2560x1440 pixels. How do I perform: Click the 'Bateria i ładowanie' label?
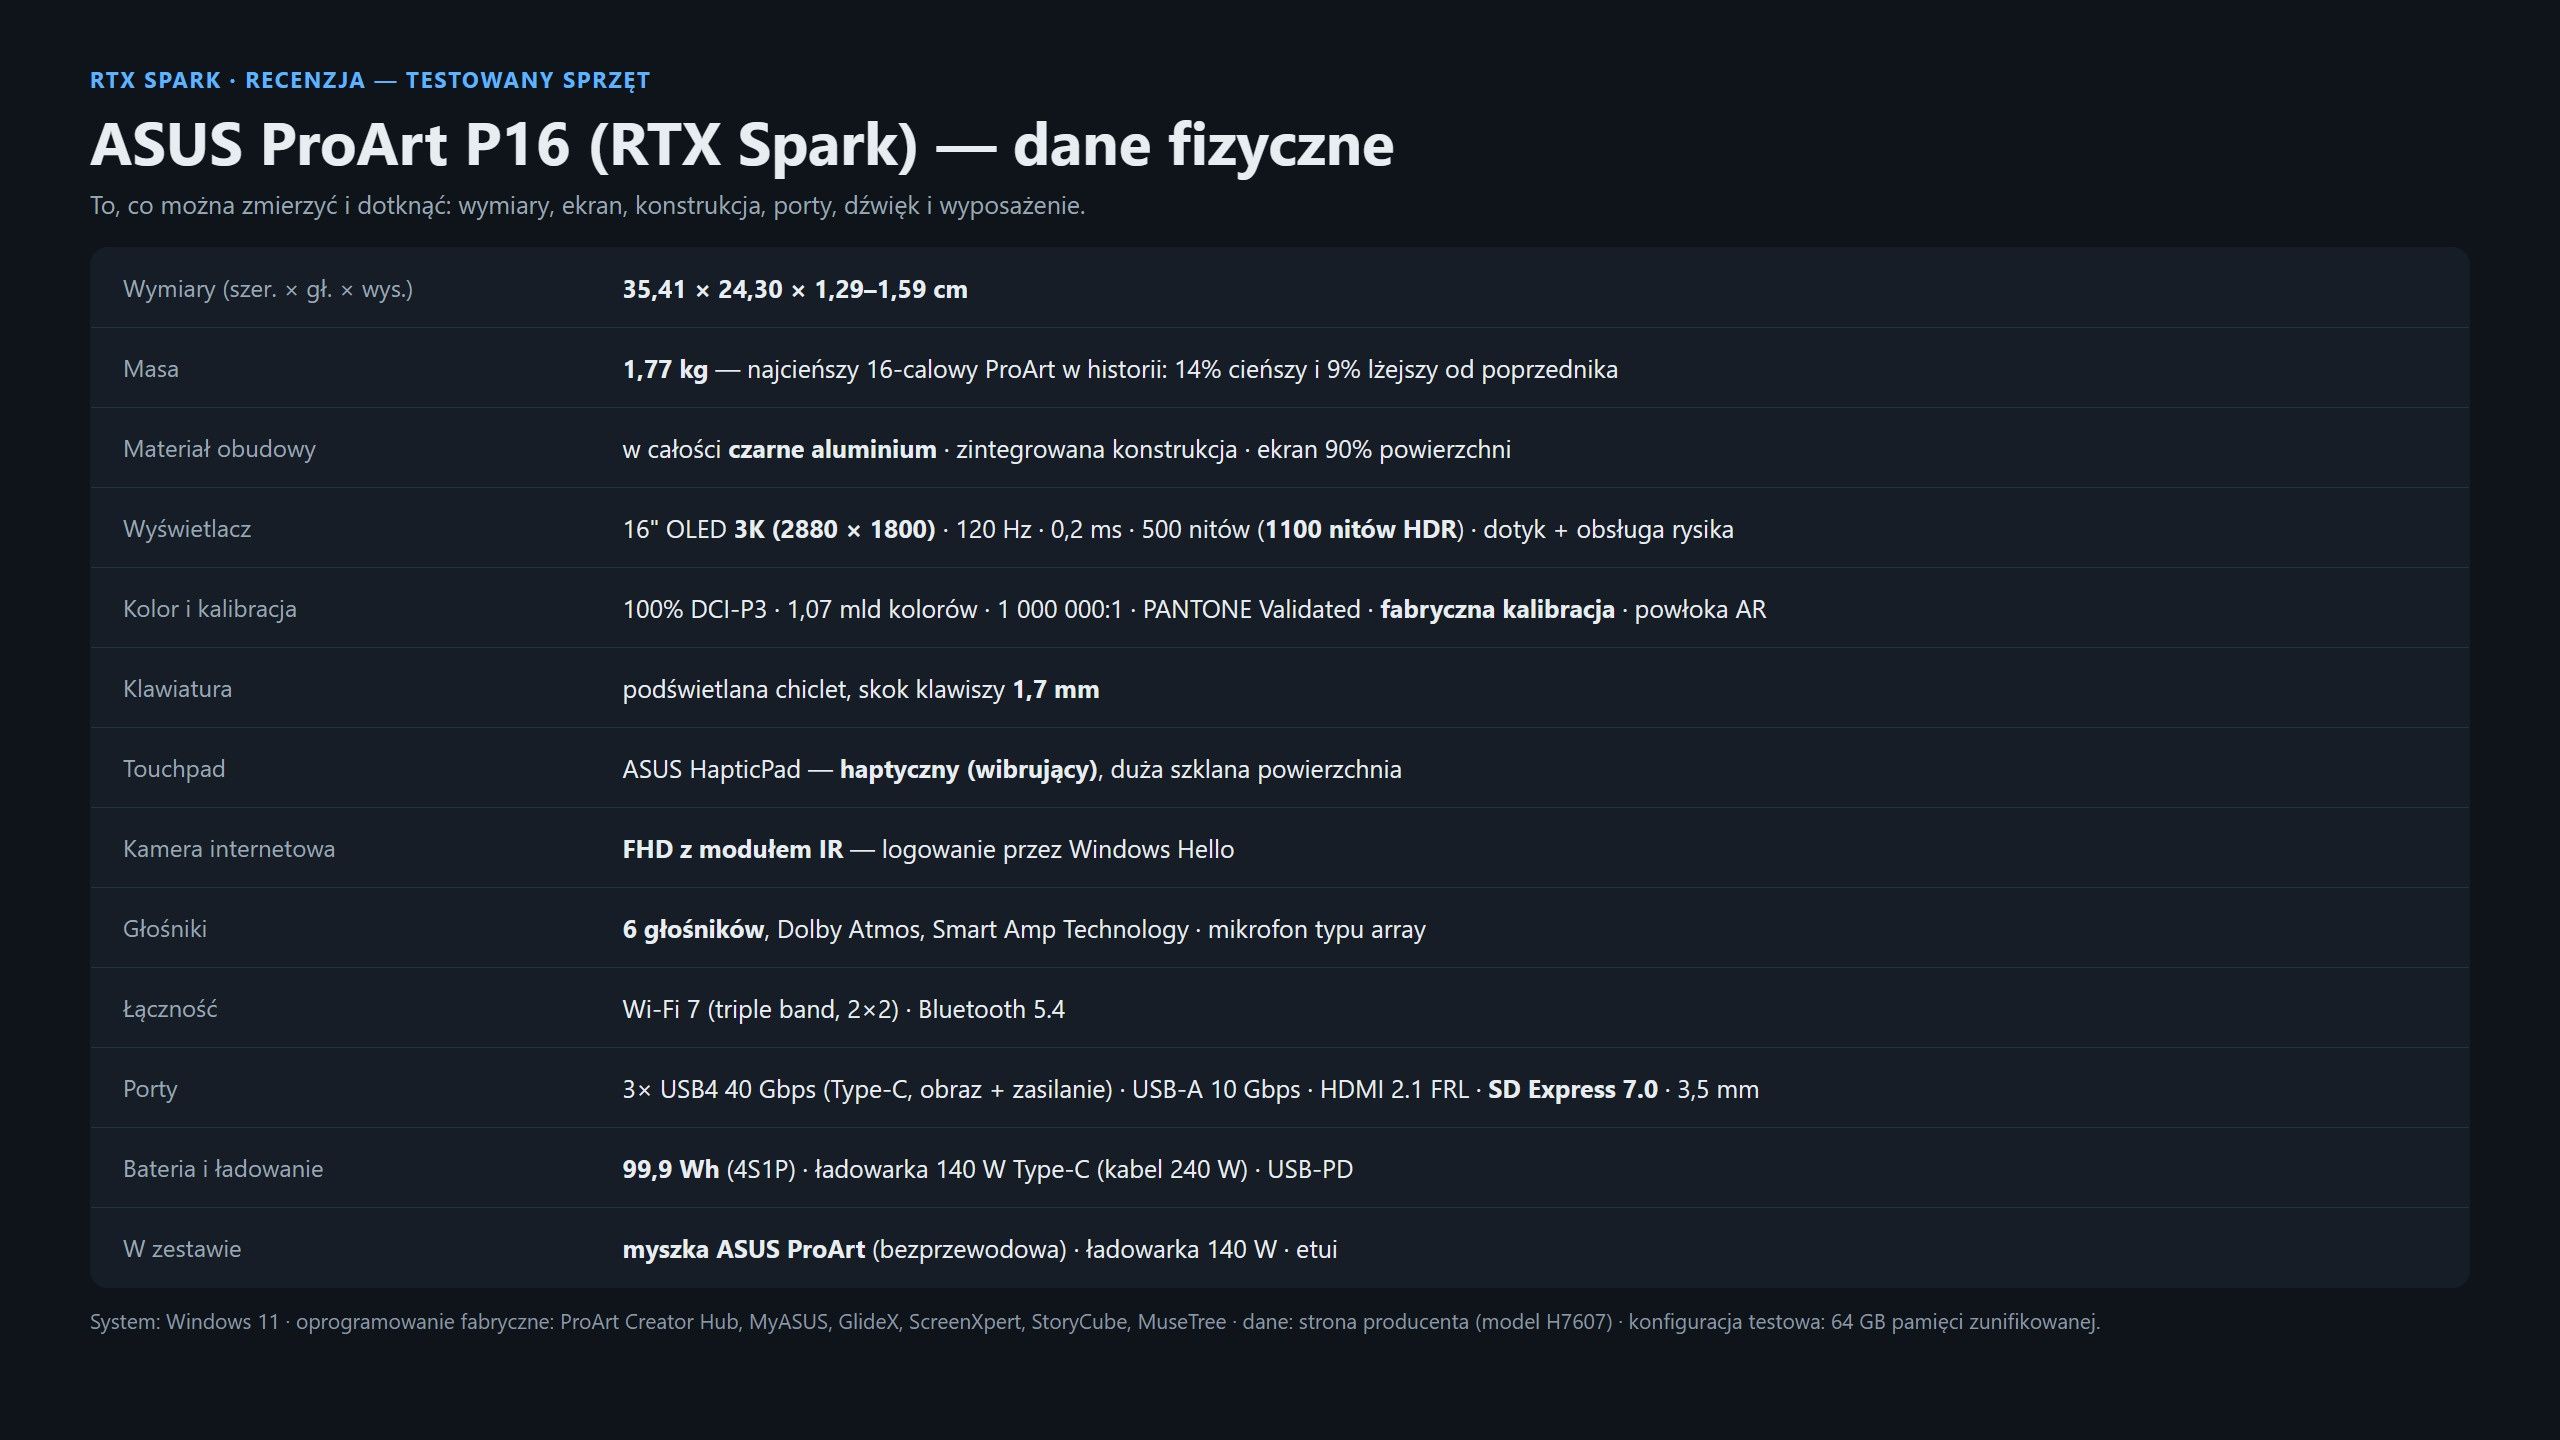pyautogui.click(x=223, y=1169)
